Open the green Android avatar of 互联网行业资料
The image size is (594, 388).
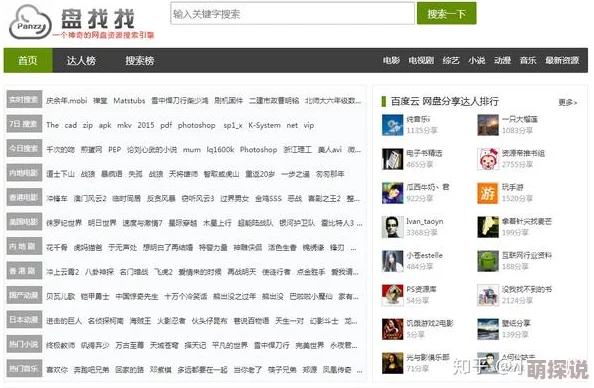[488, 261]
